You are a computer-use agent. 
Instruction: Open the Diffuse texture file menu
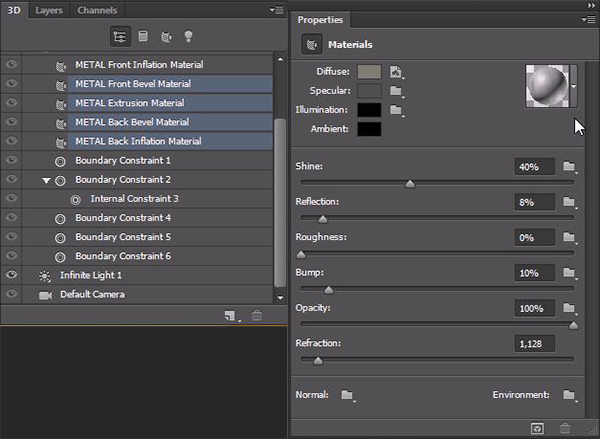point(396,72)
